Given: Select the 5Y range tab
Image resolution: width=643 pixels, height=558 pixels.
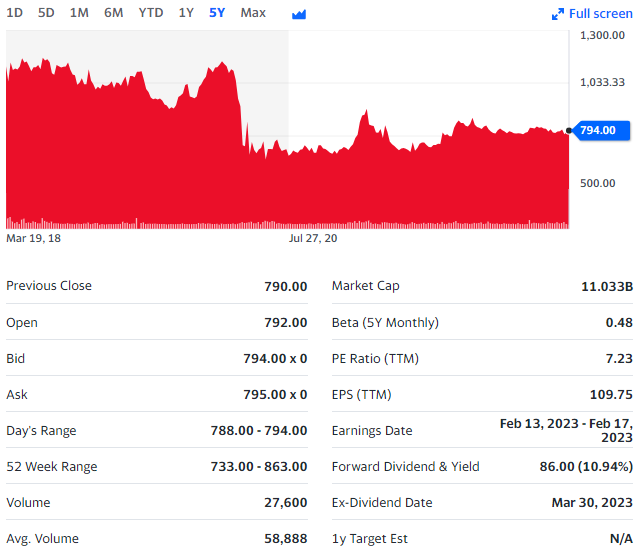Looking at the screenshot, I should (217, 13).
